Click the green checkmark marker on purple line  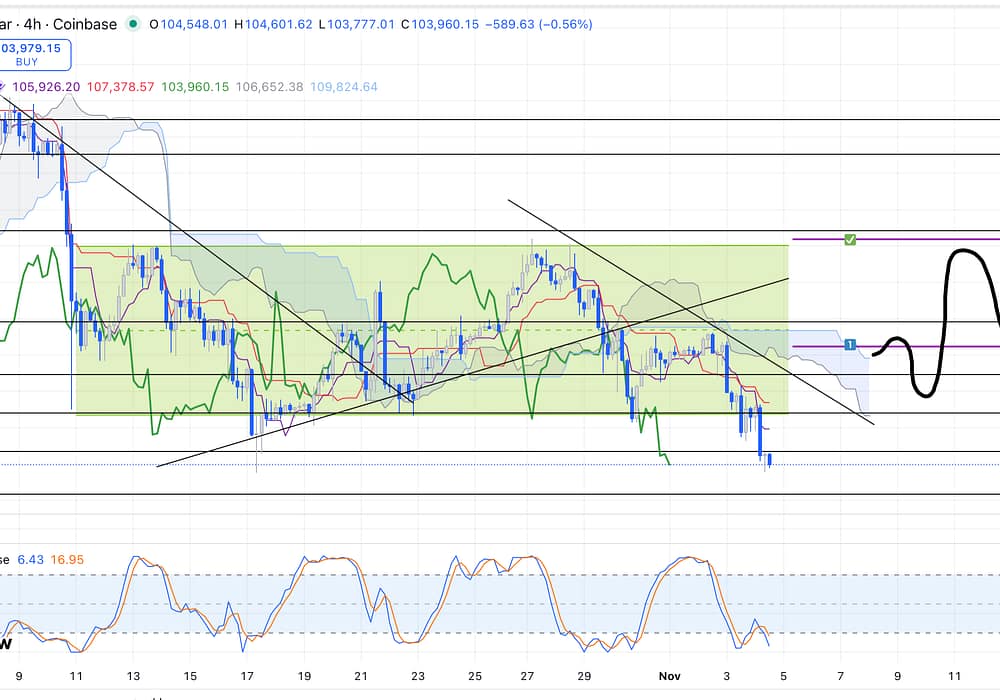point(850,240)
